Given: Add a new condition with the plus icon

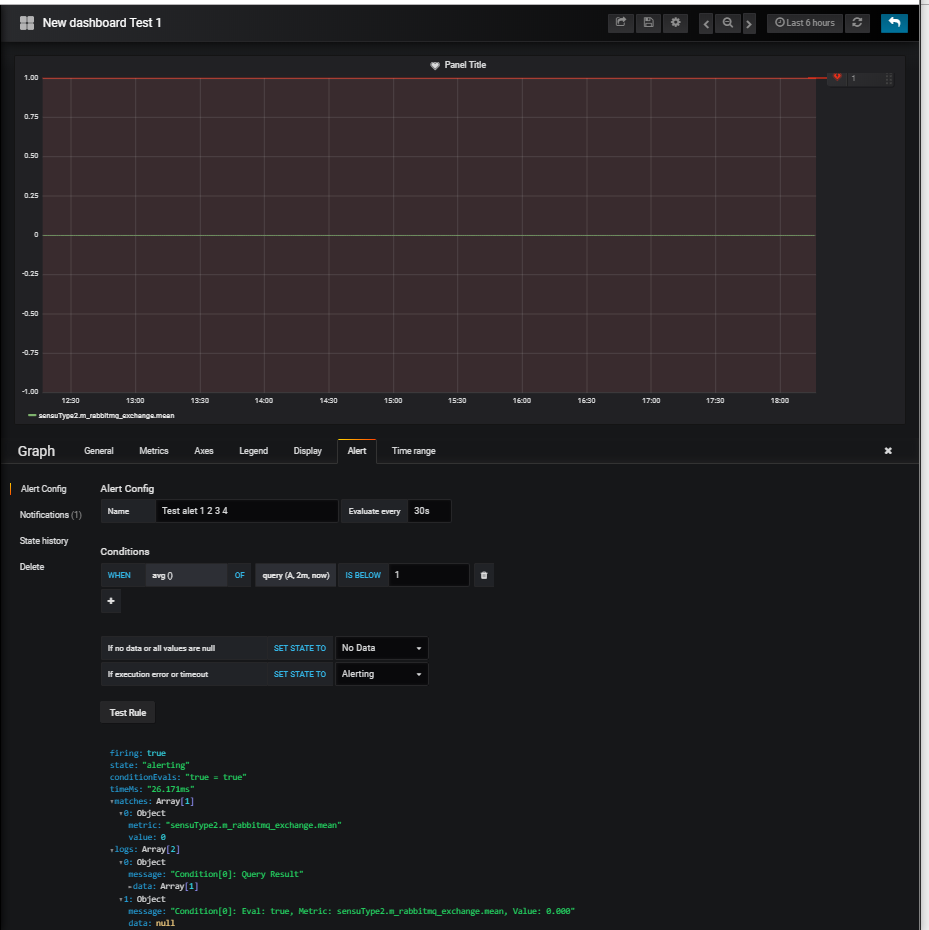Looking at the screenshot, I should (x=110, y=601).
